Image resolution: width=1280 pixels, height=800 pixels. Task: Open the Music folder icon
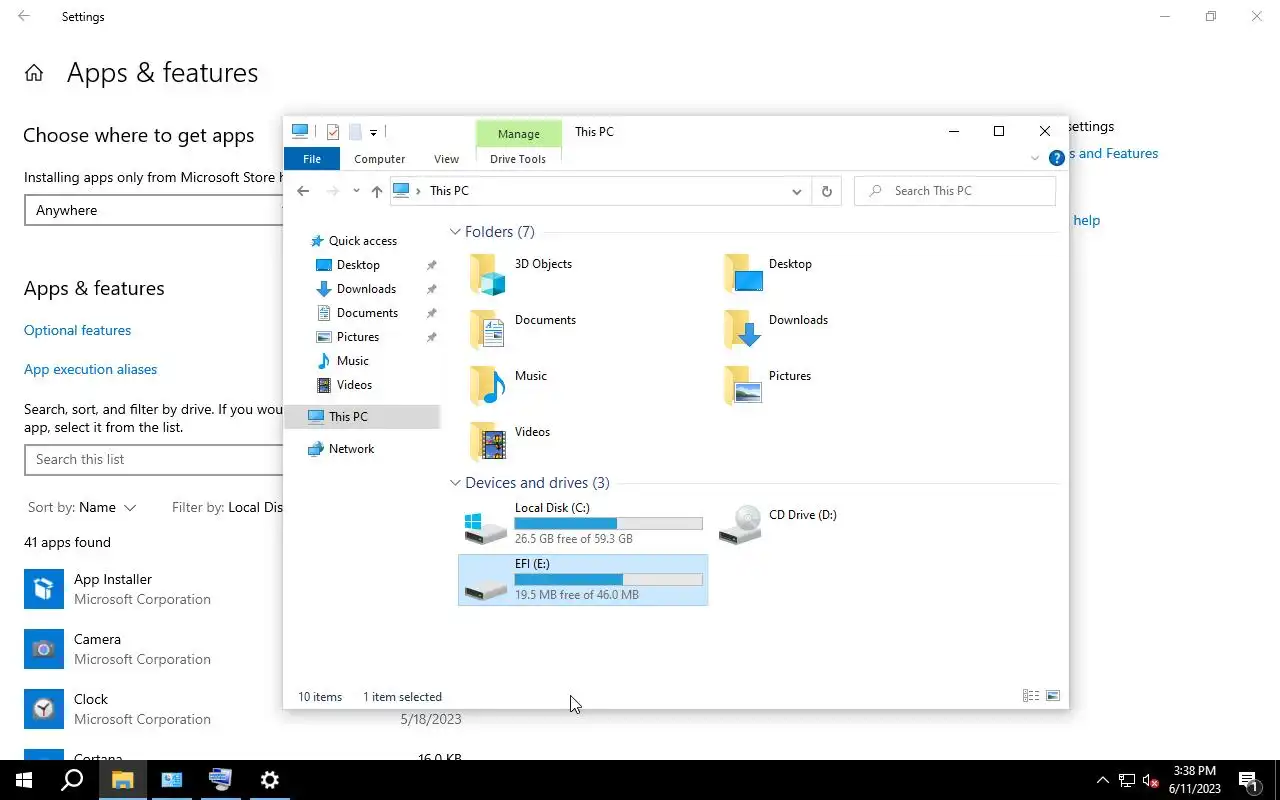coord(488,386)
